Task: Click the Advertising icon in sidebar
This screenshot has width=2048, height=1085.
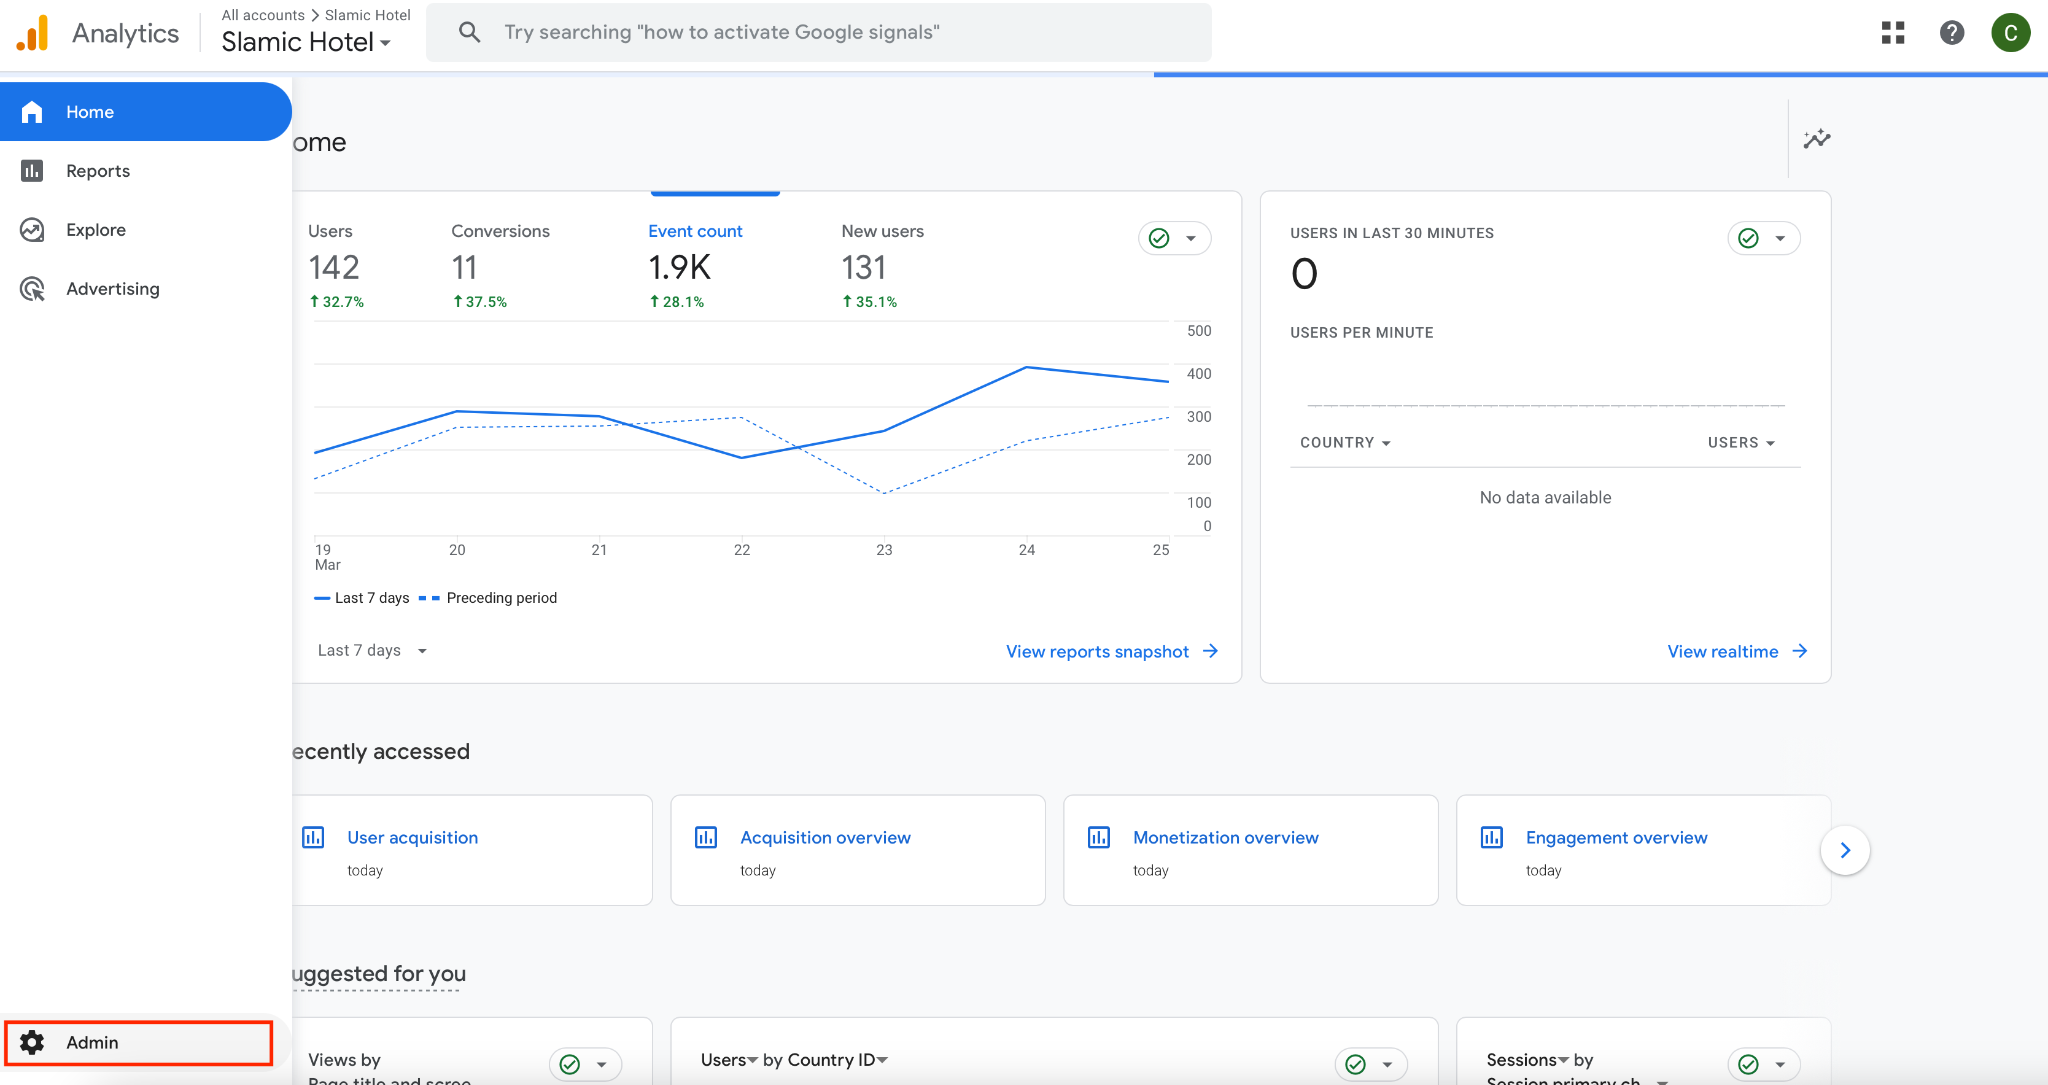Action: pos(32,289)
